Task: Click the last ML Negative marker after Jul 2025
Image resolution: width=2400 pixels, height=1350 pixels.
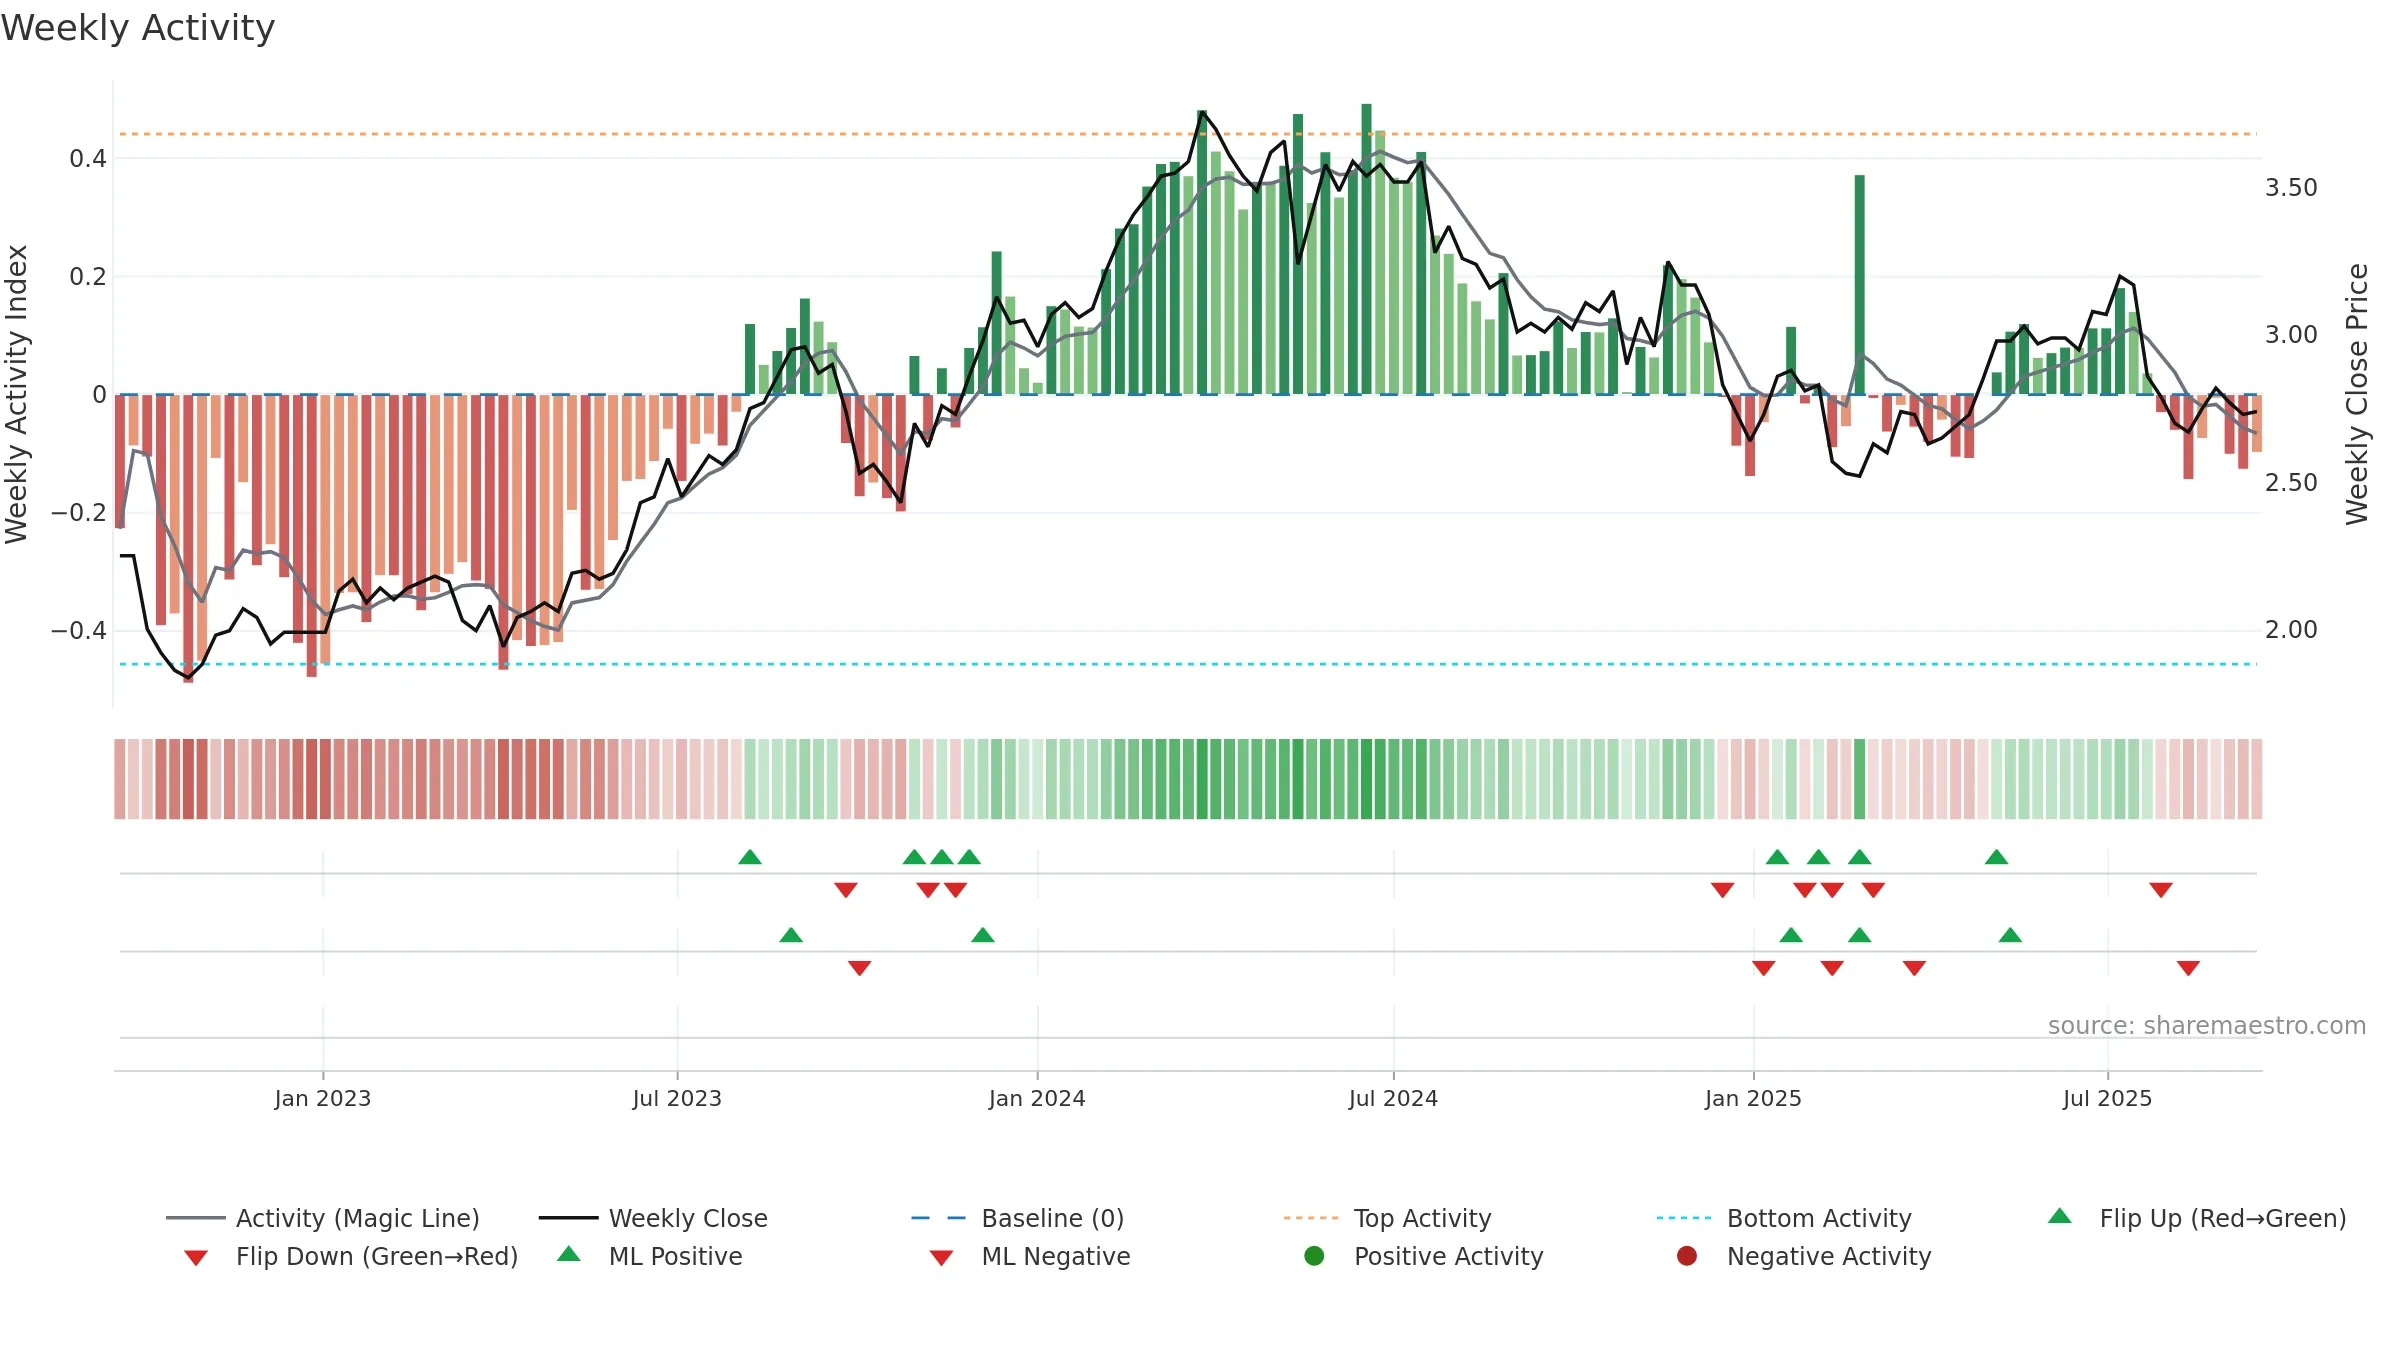Action: pos(2188,968)
